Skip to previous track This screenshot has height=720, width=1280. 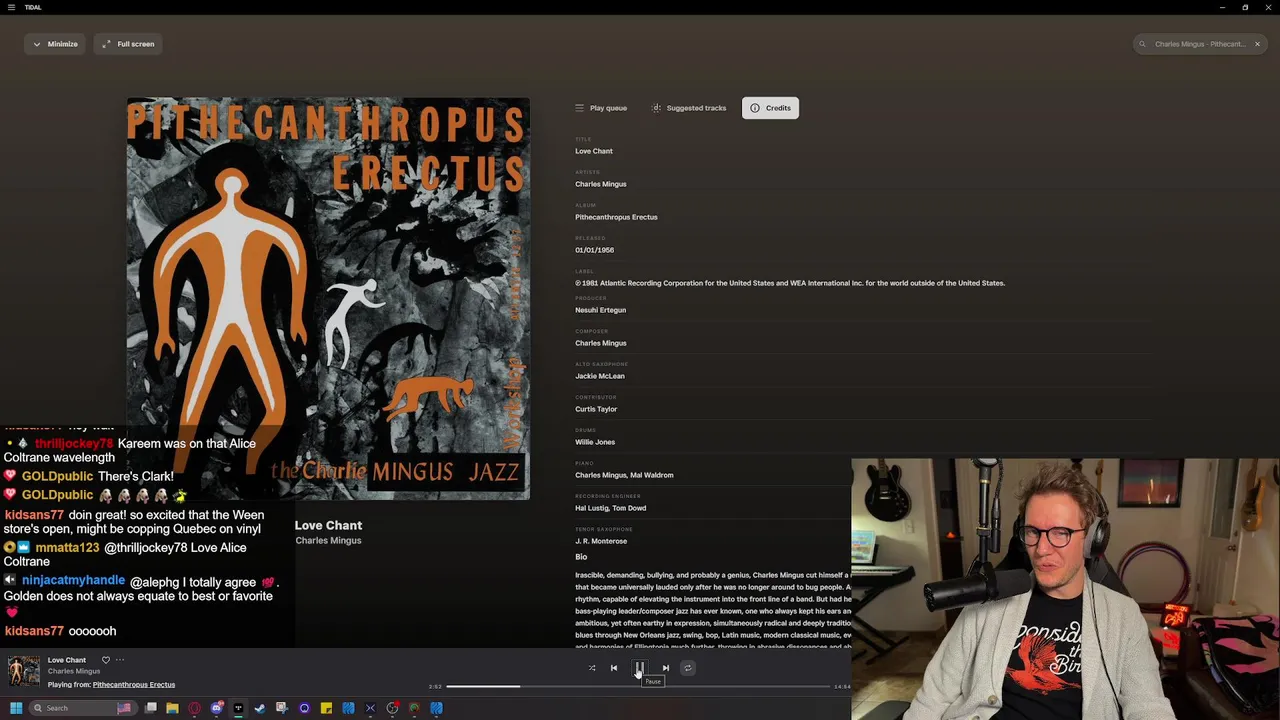point(614,668)
